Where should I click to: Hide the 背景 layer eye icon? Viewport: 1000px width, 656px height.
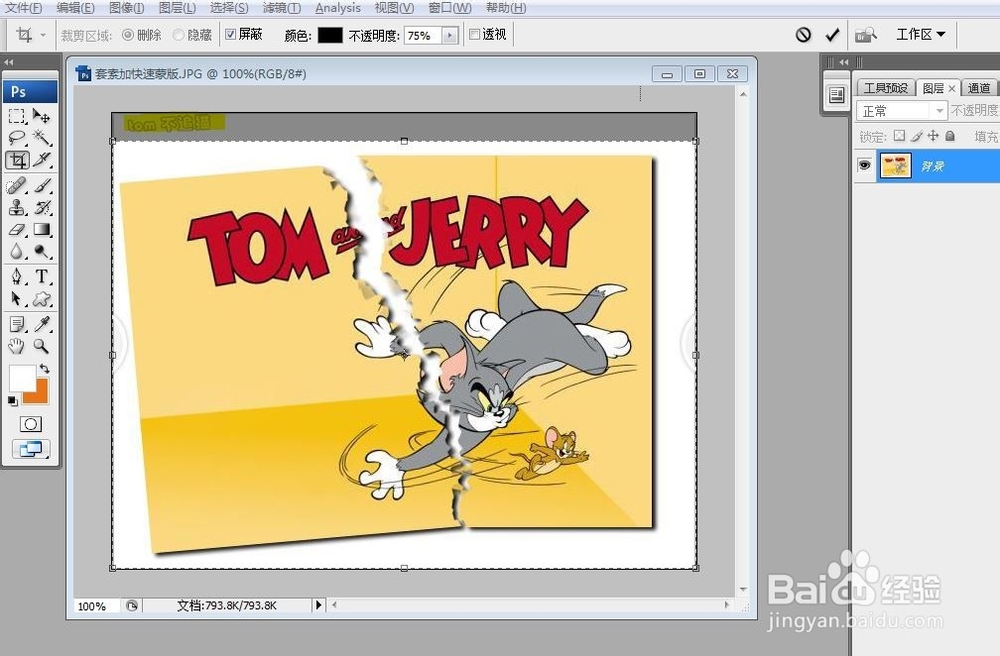(864, 166)
